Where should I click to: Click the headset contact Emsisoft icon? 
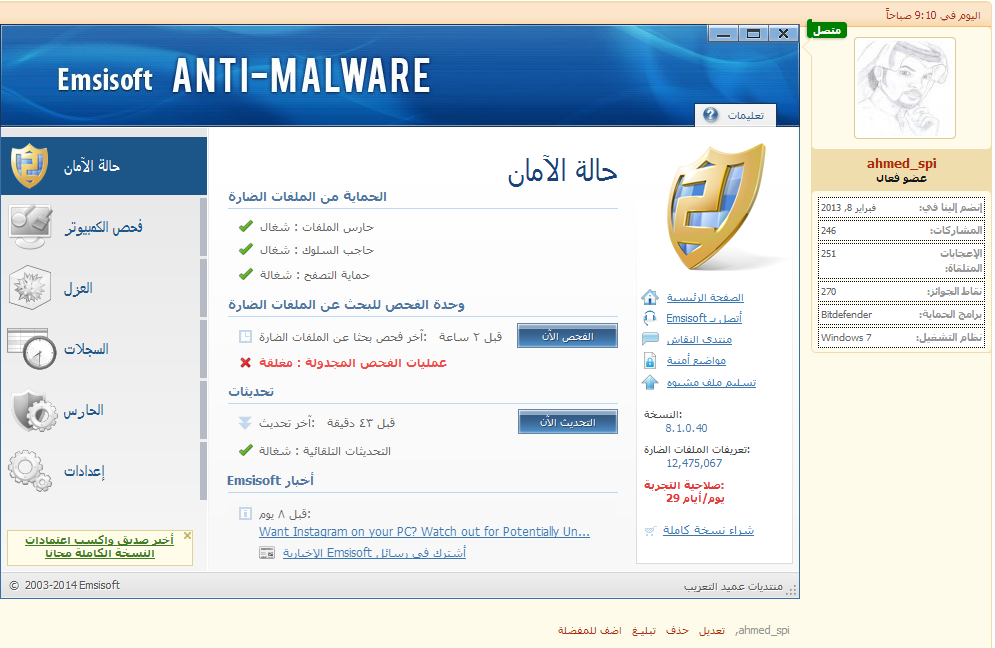coord(650,318)
